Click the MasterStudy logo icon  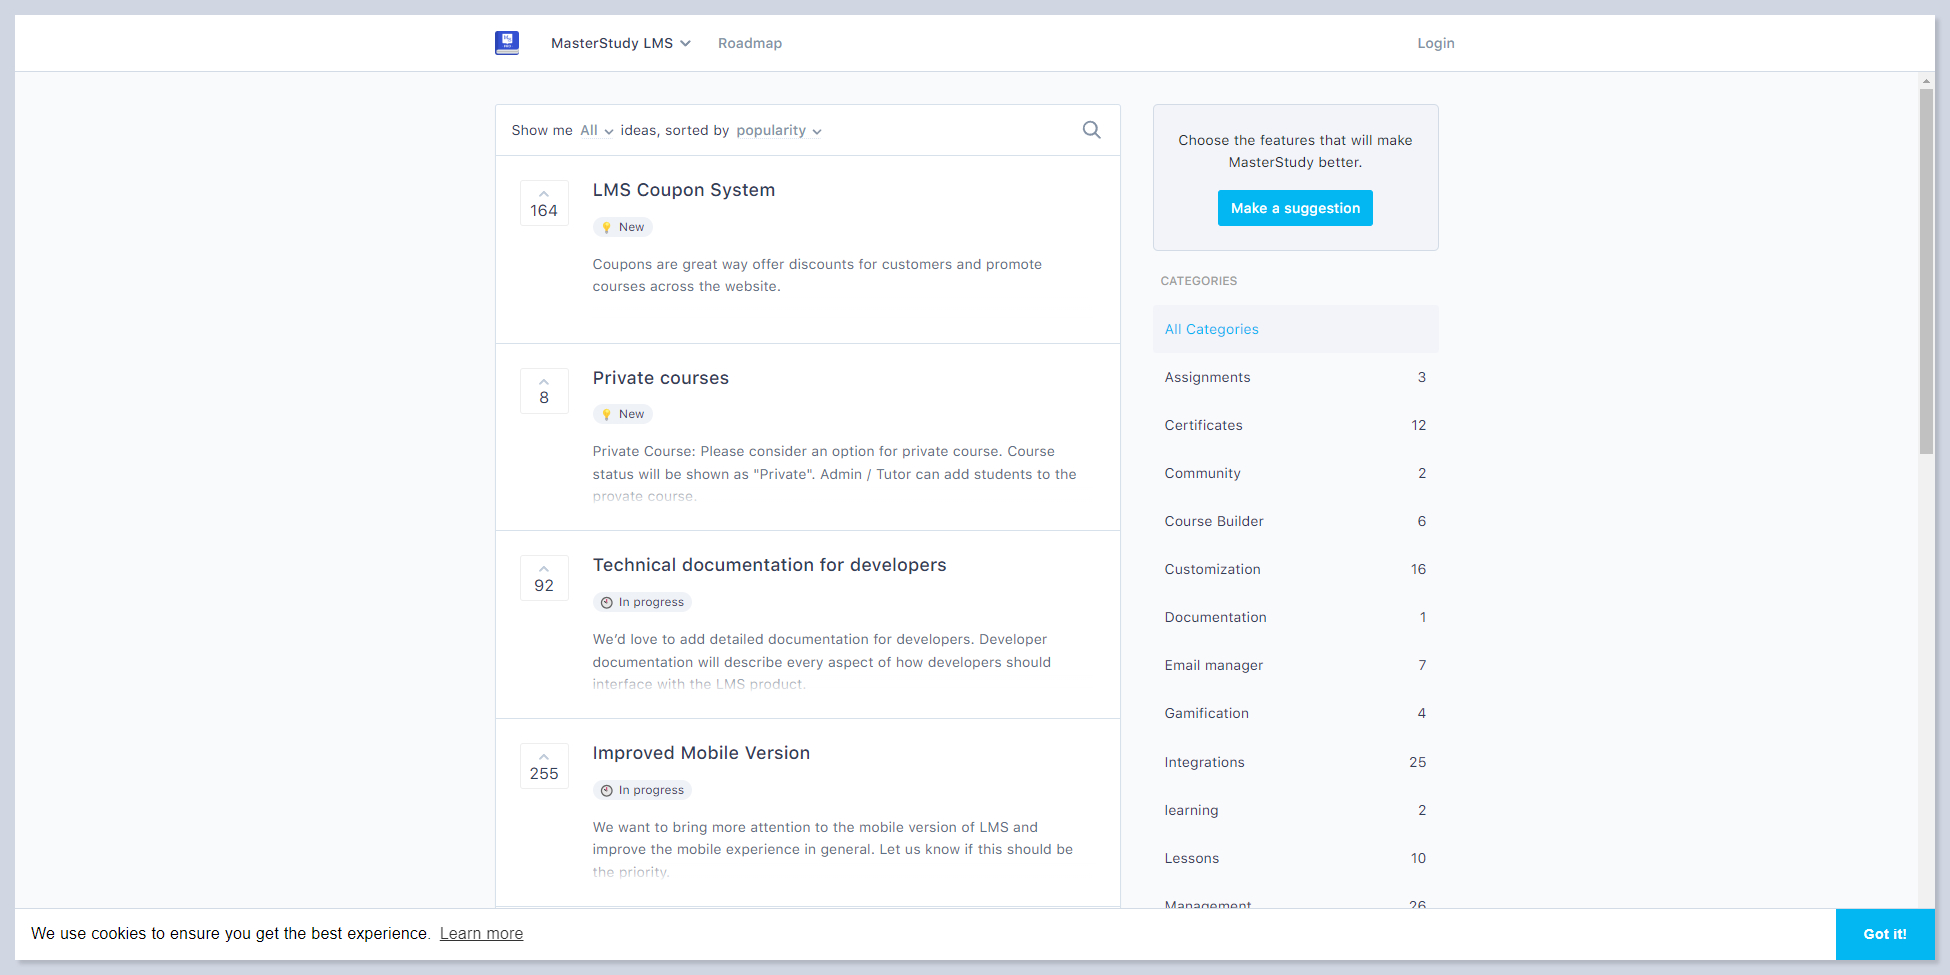tap(507, 43)
